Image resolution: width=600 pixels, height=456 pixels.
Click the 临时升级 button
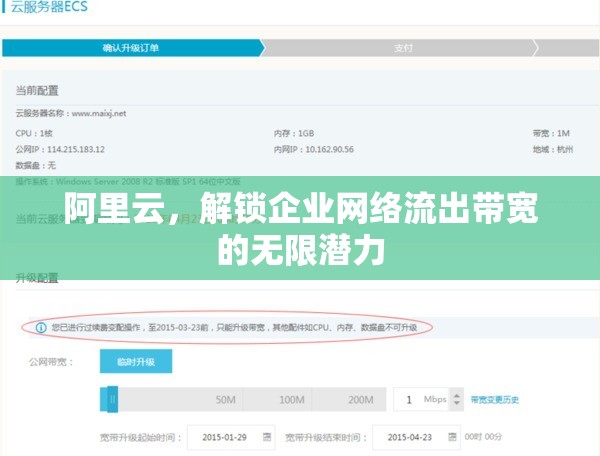pos(136,361)
